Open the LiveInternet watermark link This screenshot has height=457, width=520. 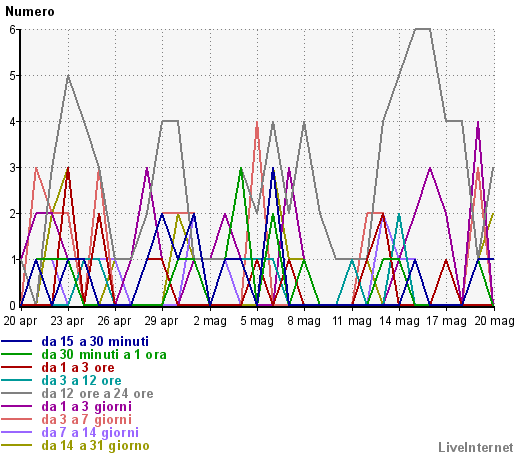point(476,448)
